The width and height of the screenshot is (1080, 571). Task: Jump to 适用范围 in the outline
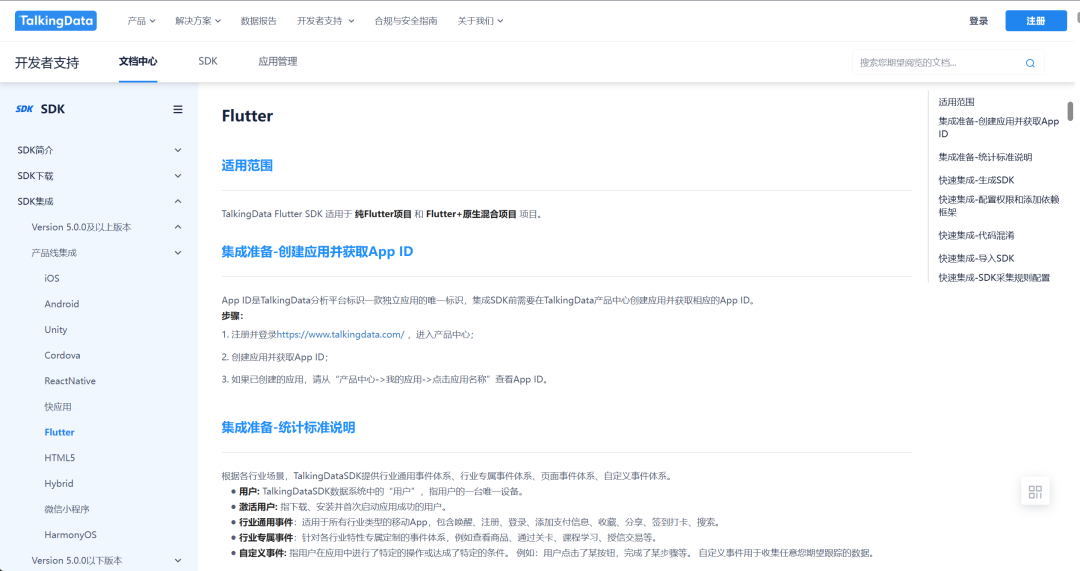coord(956,102)
